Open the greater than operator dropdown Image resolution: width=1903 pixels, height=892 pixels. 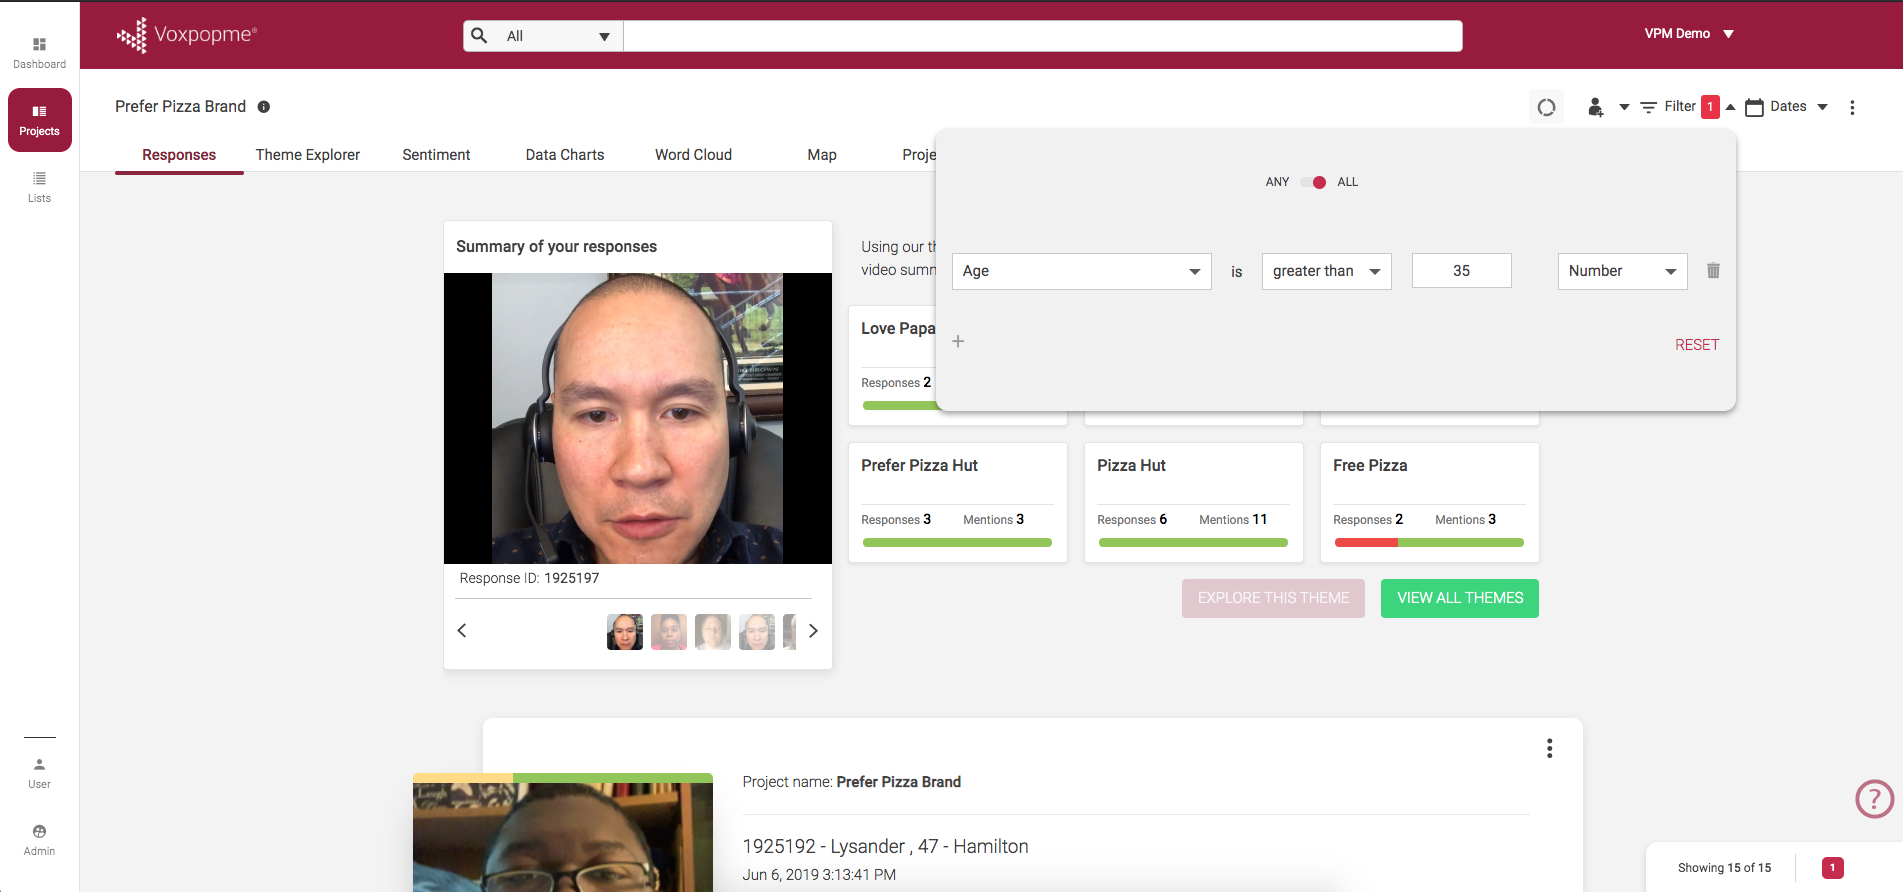click(1326, 271)
